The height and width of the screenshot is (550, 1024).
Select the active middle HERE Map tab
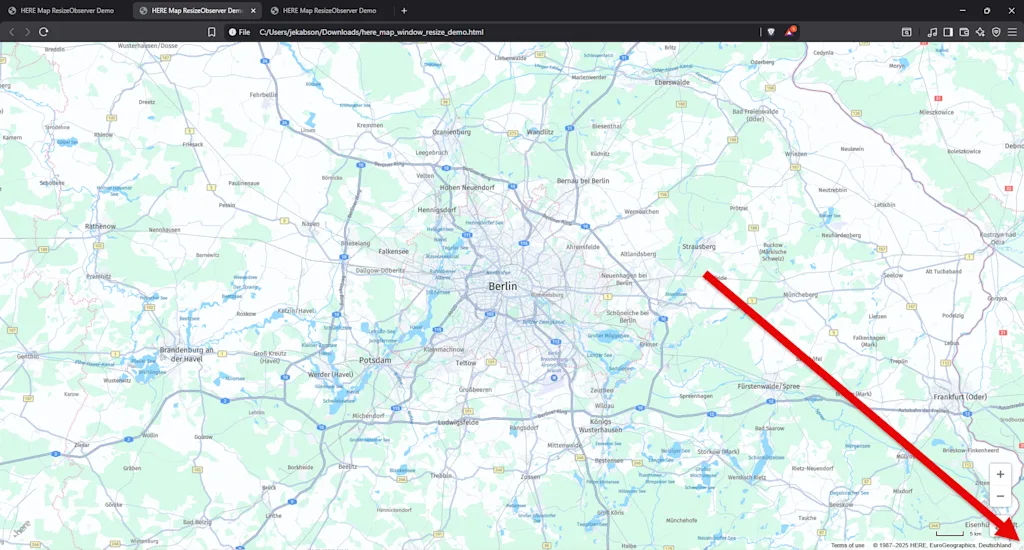point(197,10)
